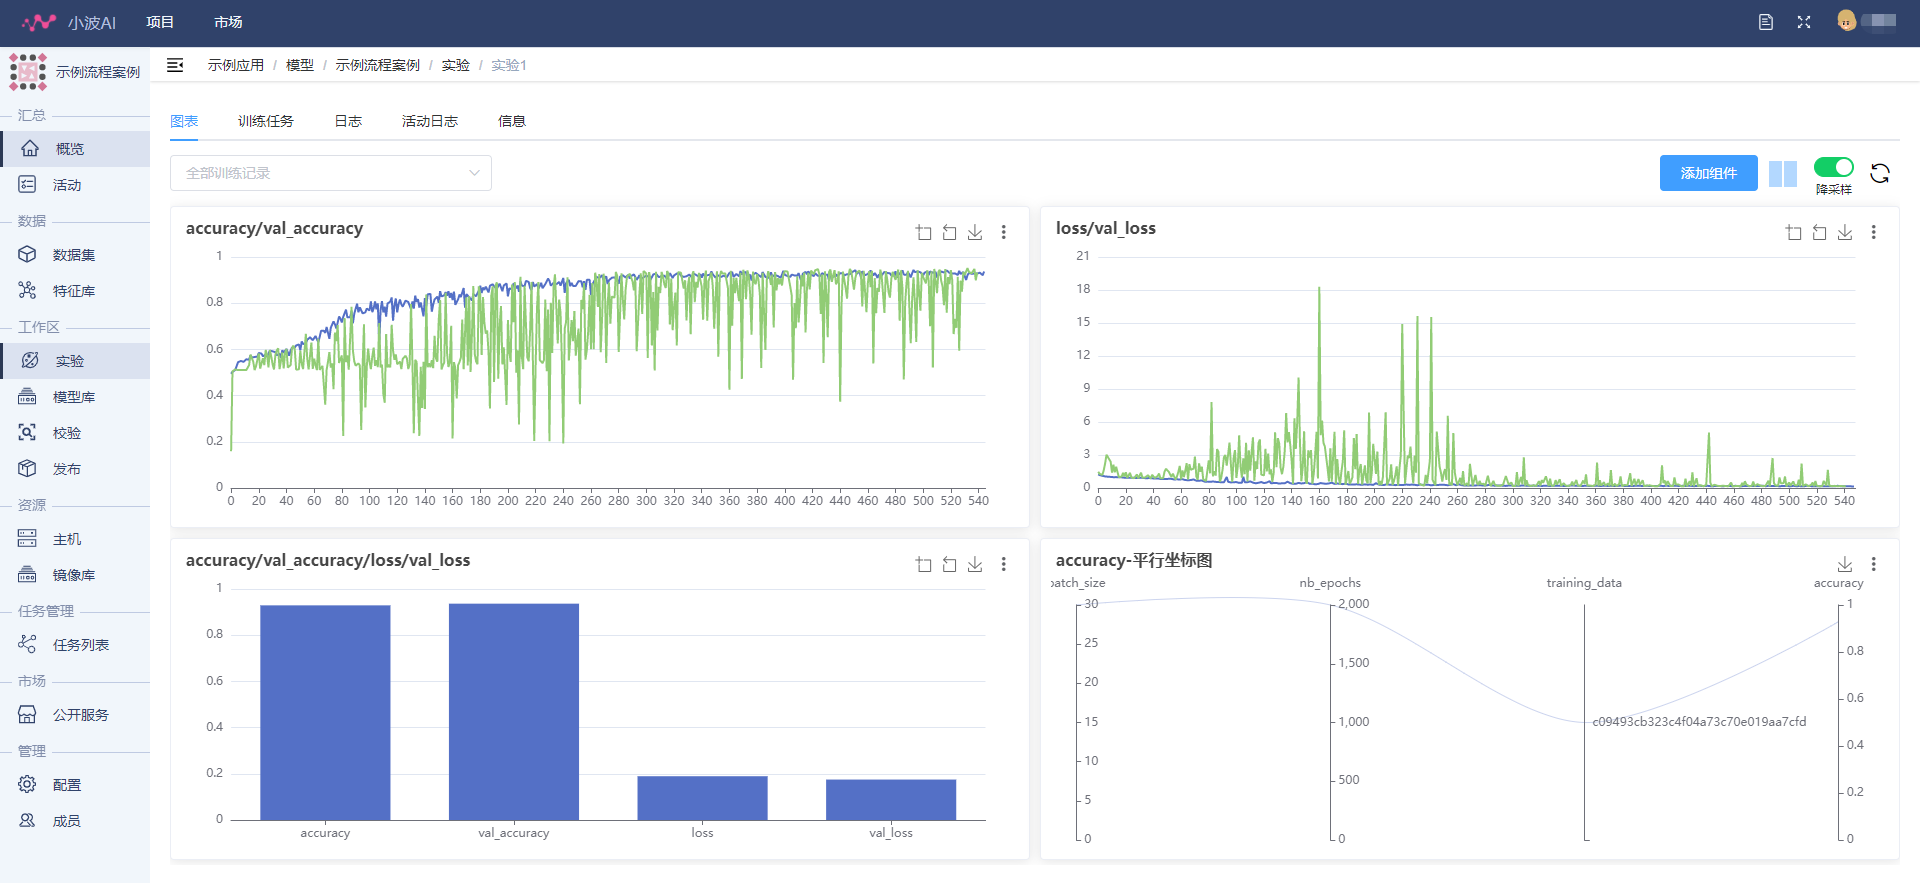Download the accuracy/val_accuracy chart
The width and height of the screenshot is (1920, 883).
tap(975, 232)
